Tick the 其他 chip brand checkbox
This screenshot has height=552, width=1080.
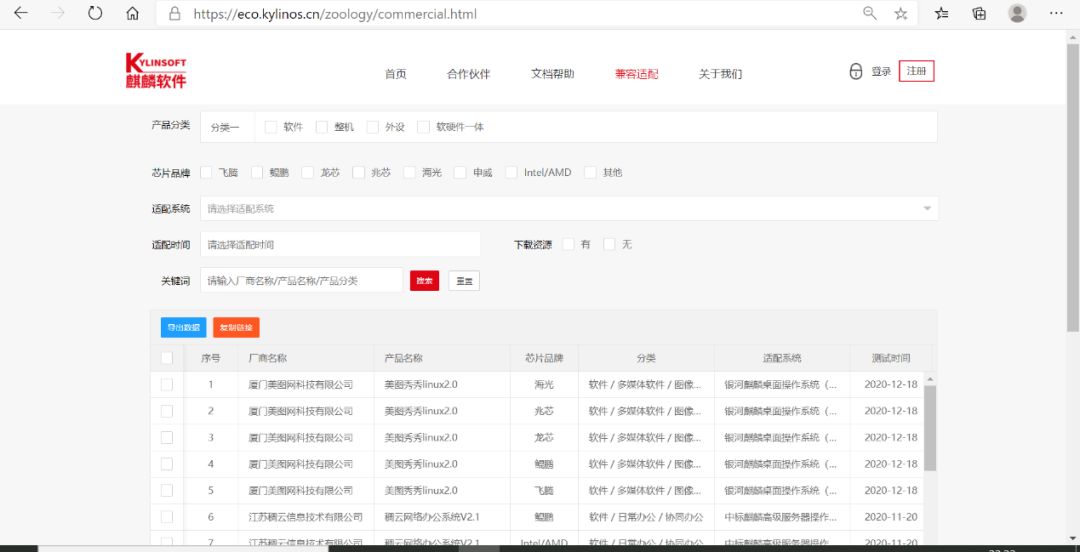click(590, 172)
